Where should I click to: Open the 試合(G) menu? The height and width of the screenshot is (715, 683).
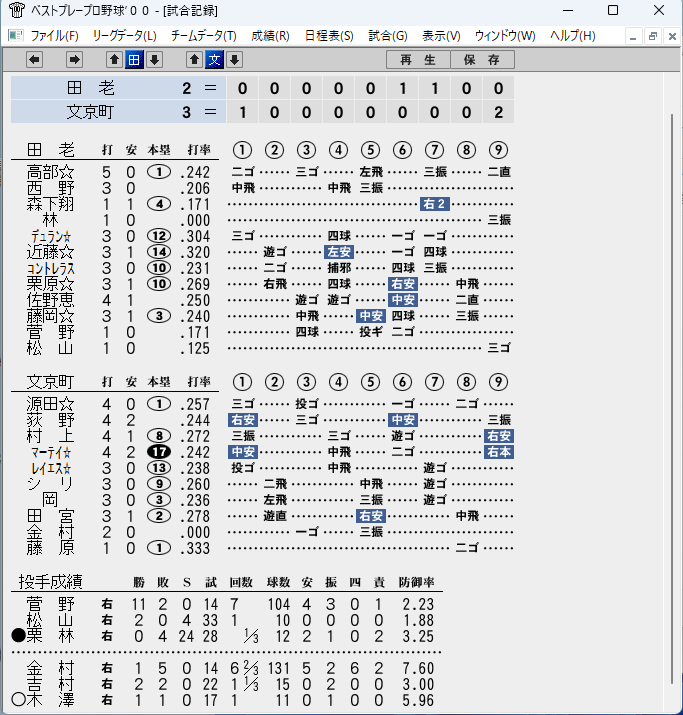point(388,36)
